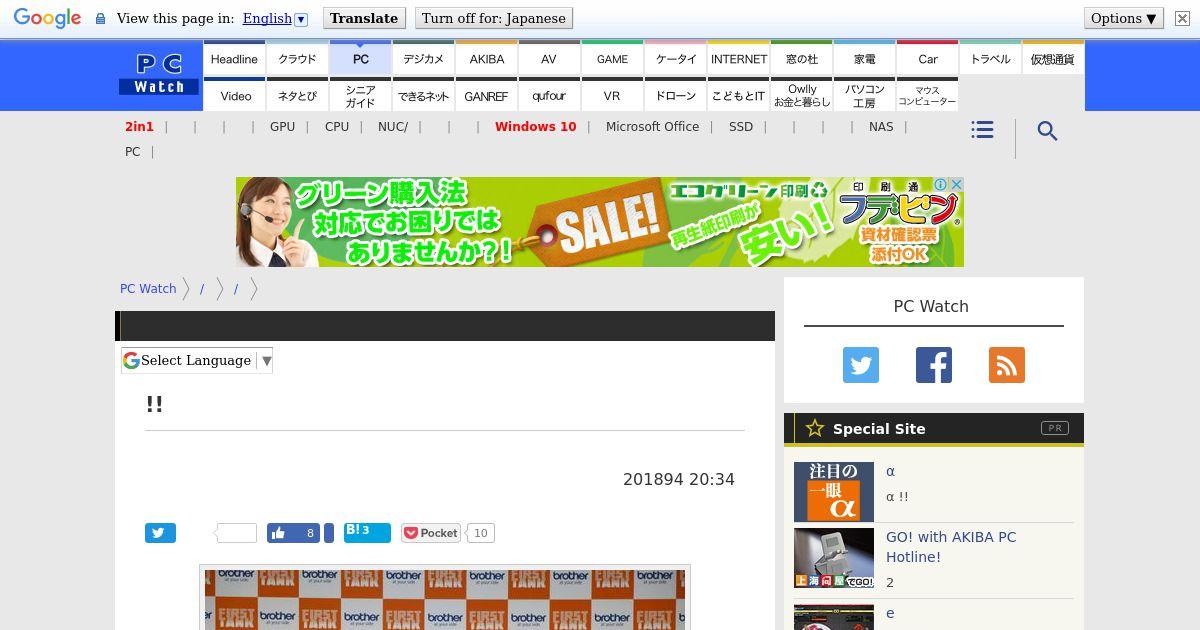Image resolution: width=1200 pixels, height=630 pixels.
Task: Open GO! with AKIBA PC Hotline! link
Action: [x=951, y=547]
